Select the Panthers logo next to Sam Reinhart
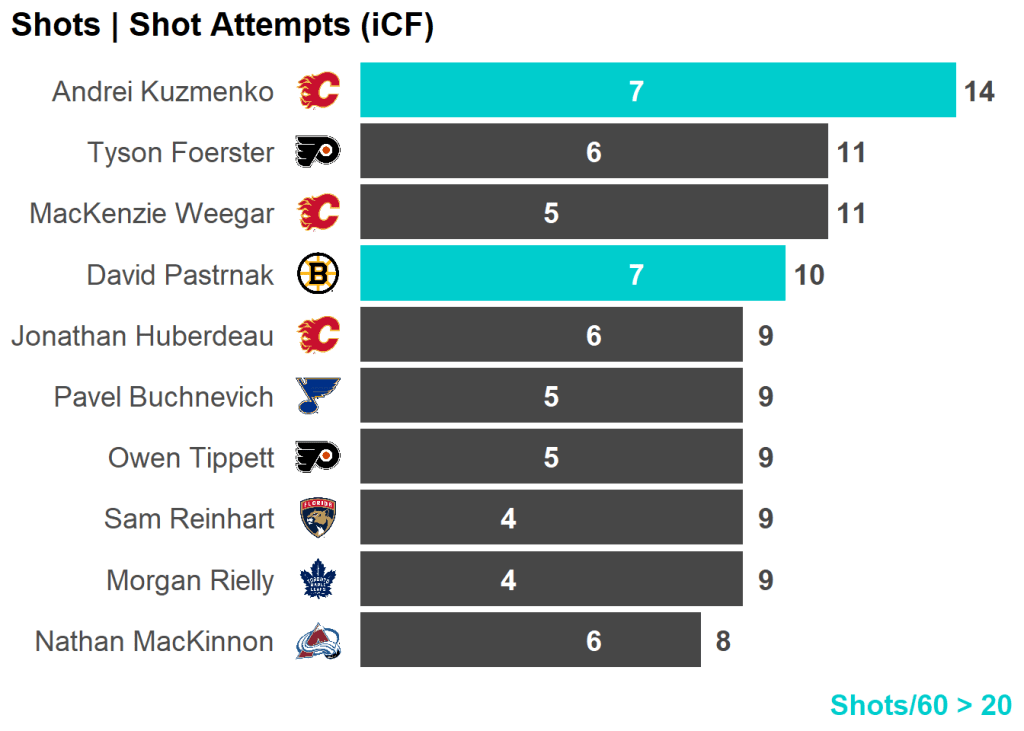This screenshot has width=1024, height=731. 318,518
